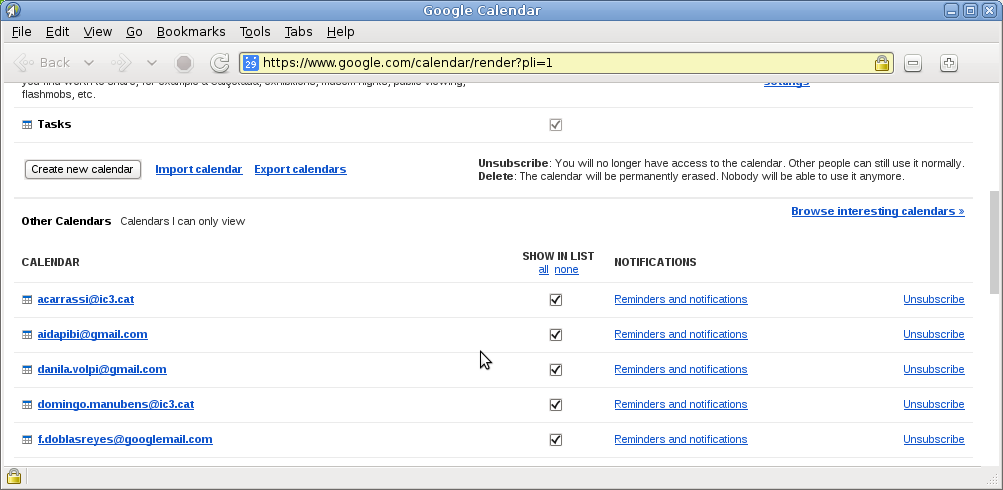The height and width of the screenshot is (490, 1003).
Task: Click the address bar URL field
Action: [566, 63]
